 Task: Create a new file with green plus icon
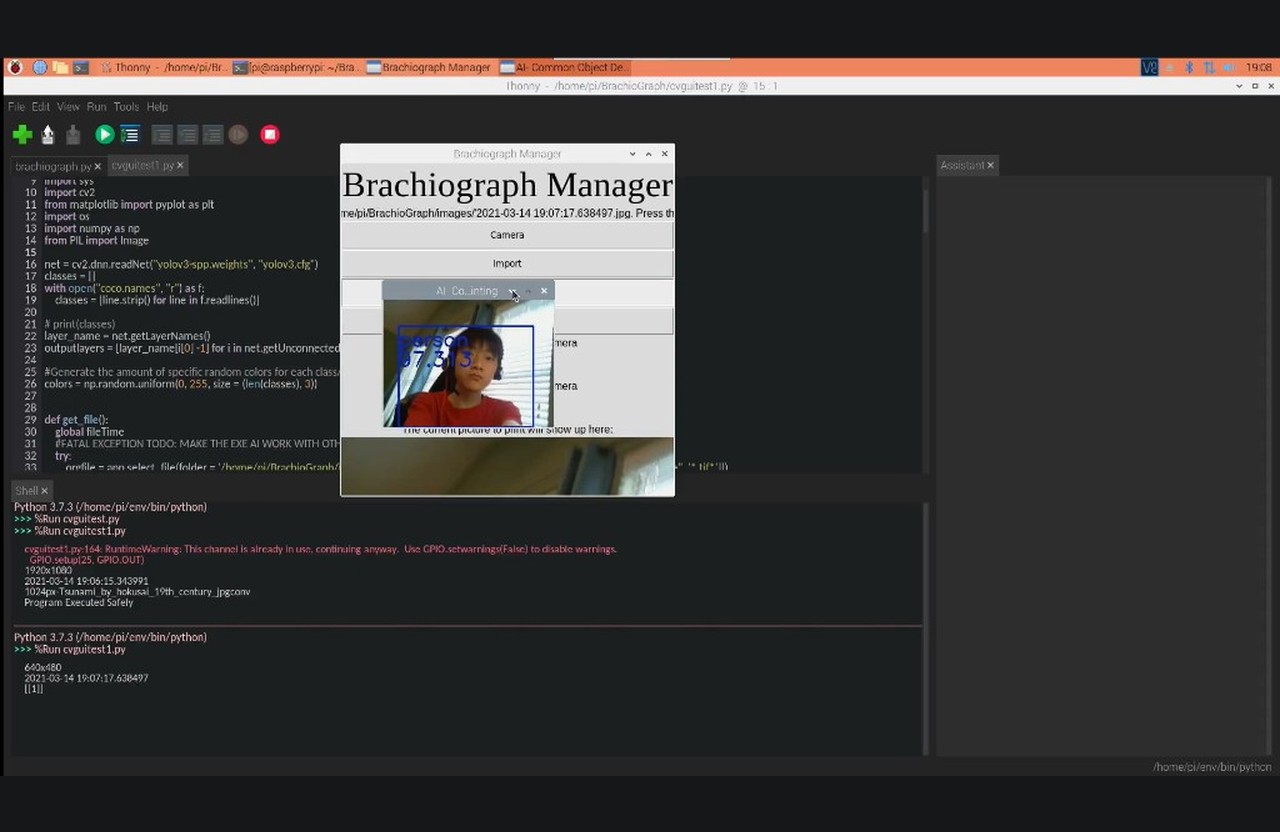pos(22,134)
